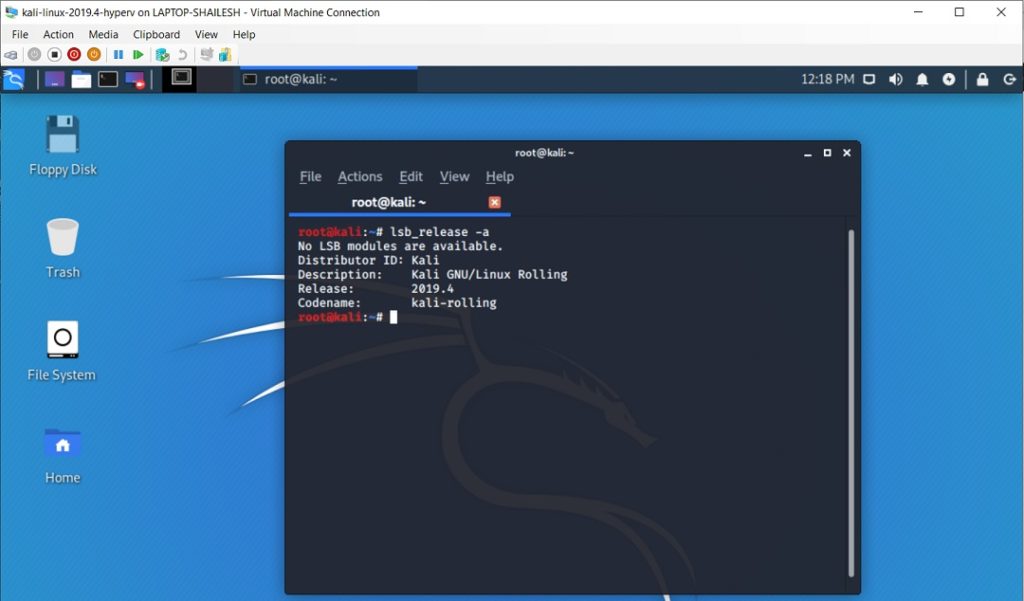Click the root@kali taskbar window button
Screen dimensions: 1024x601
(328, 79)
